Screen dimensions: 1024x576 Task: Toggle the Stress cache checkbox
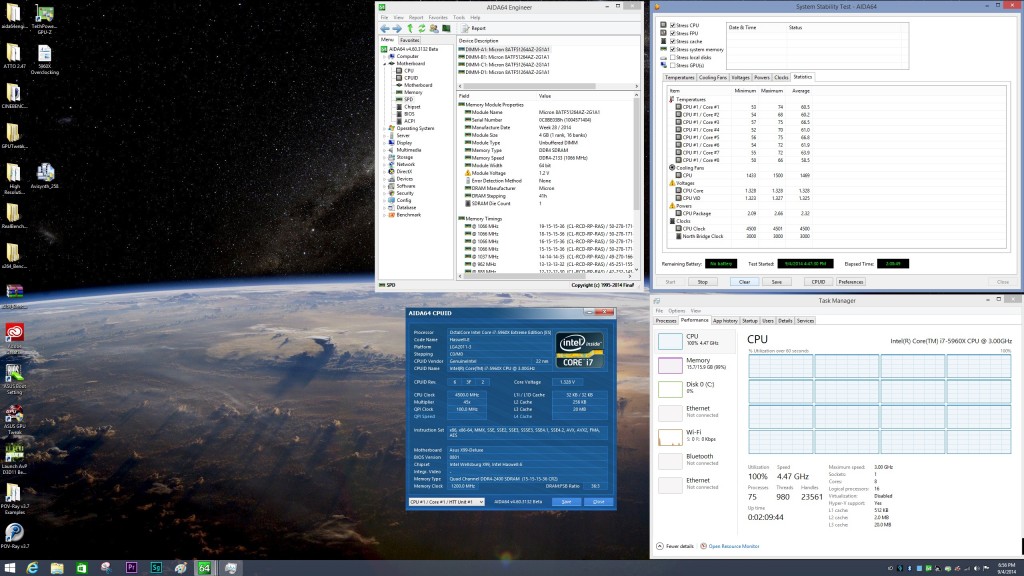tap(673, 41)
